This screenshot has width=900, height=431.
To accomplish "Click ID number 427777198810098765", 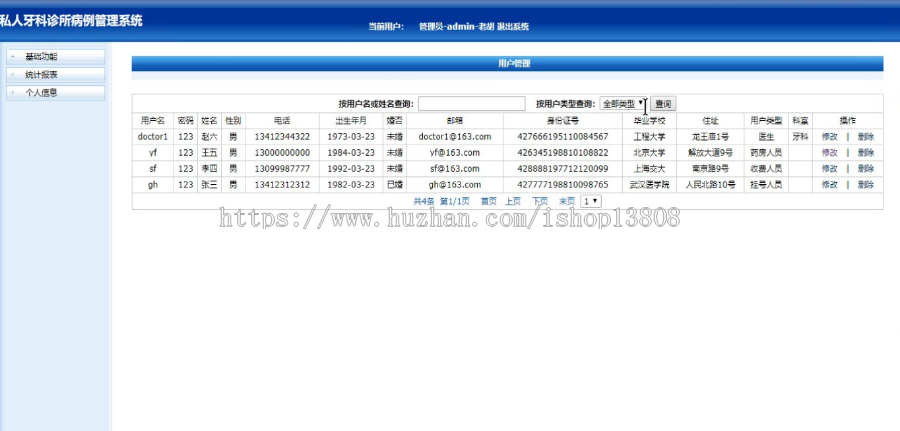I will [x=562, y=185].
